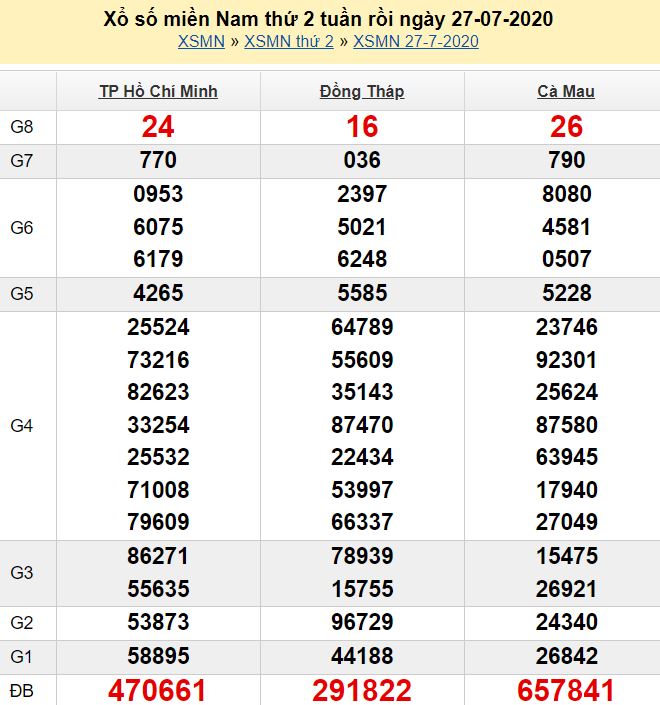Screen dimensions: 660x705
Task: Select G6 number 8080
Action: (x=566, y=194)
